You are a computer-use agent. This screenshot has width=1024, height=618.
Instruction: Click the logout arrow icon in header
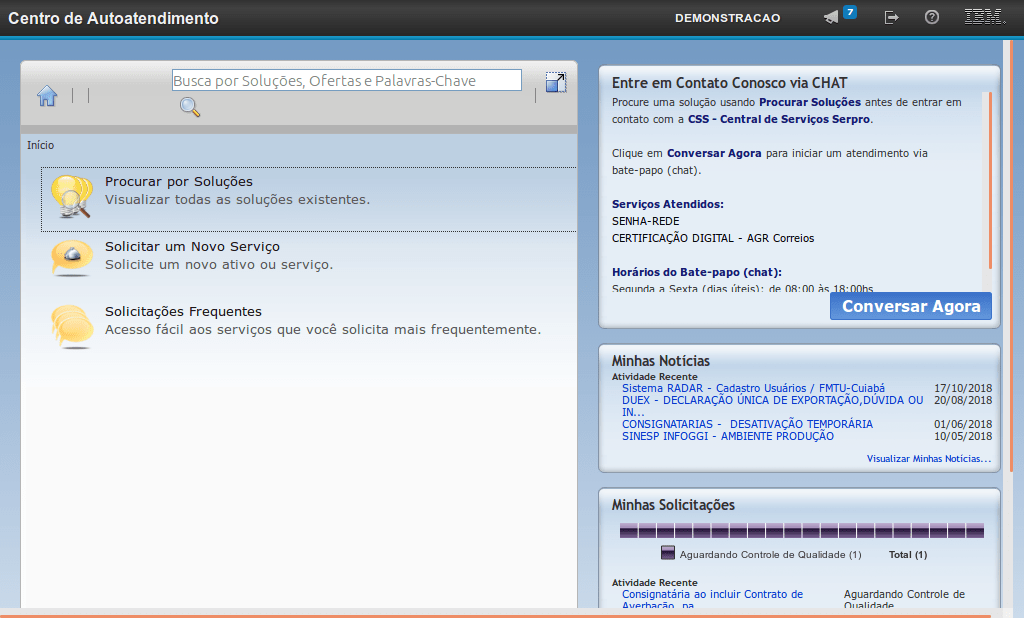(891, 18)
